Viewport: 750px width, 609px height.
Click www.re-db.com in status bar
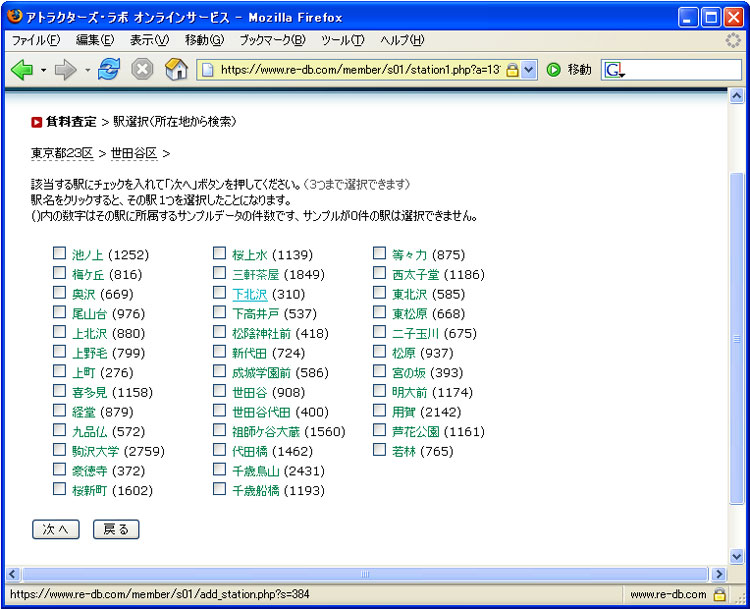point(668,595)
